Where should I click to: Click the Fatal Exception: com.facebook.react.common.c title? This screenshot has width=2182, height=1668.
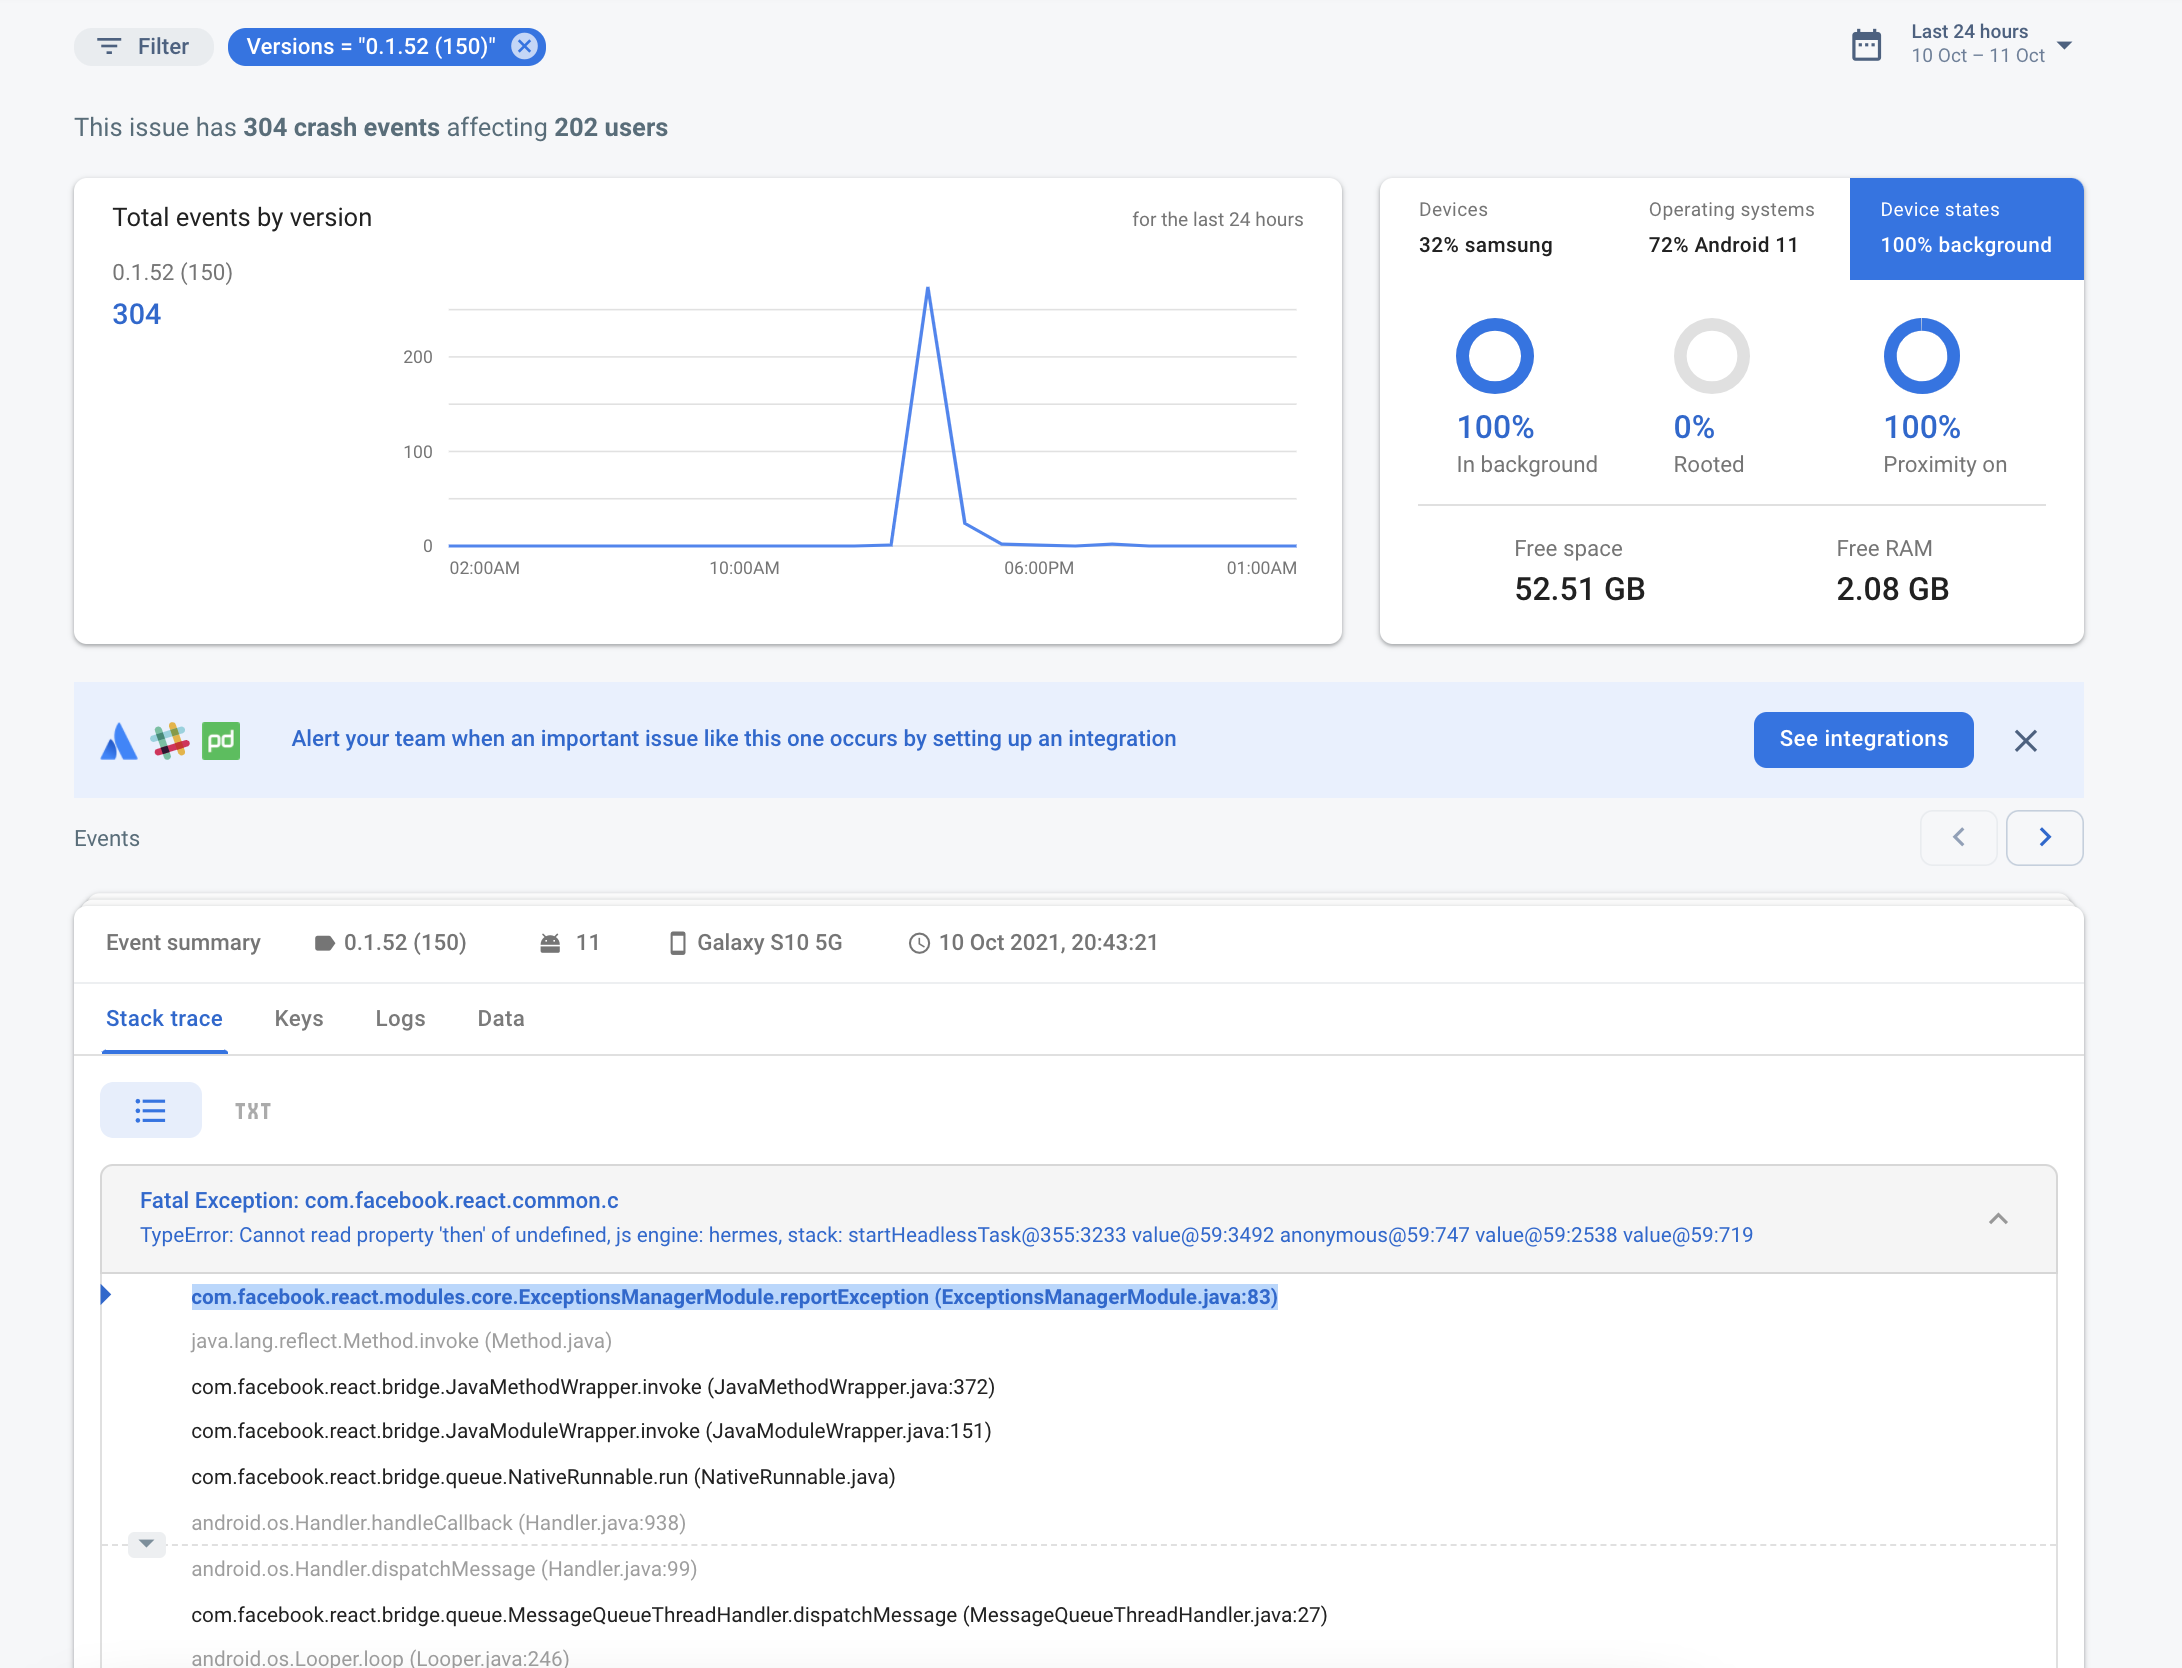(x=379, y=1200)
